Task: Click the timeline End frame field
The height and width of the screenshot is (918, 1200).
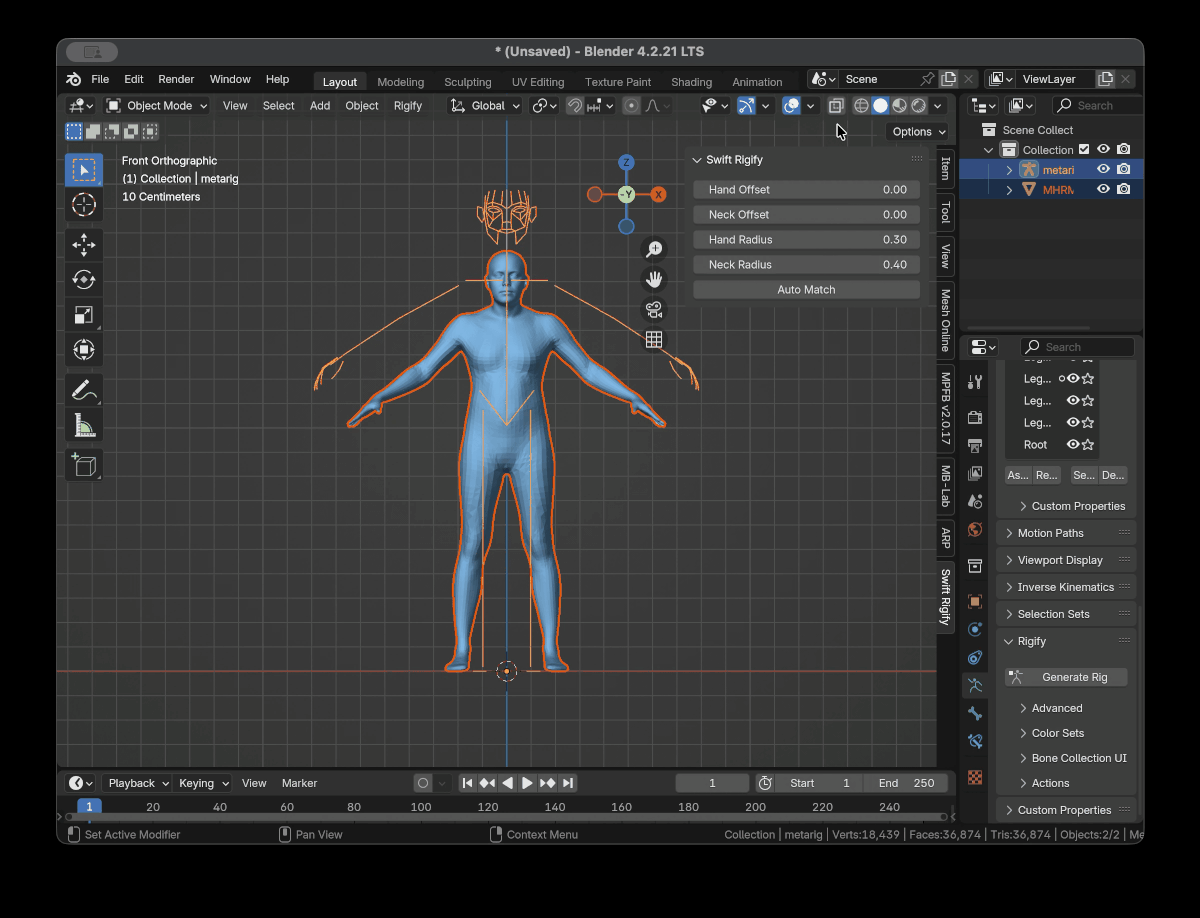Action: coord(905,783)
